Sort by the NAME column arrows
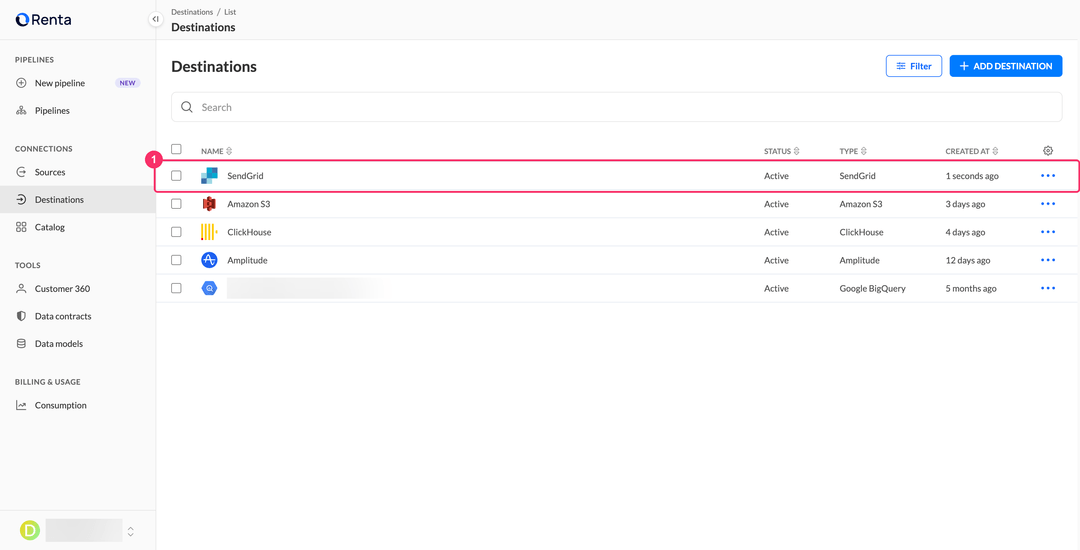1080x550 pixels. pyautogui.click(x=229, y=151)
